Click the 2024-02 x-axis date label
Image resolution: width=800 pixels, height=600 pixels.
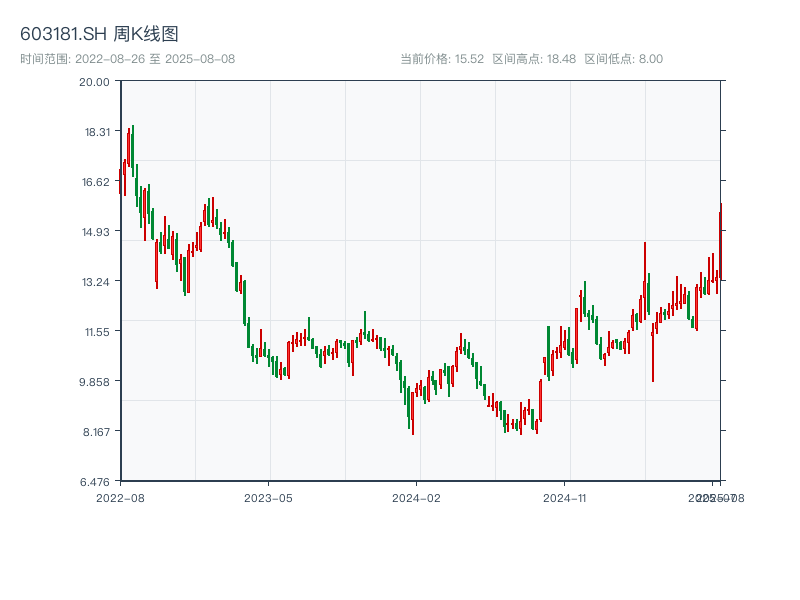pos(417,497)
